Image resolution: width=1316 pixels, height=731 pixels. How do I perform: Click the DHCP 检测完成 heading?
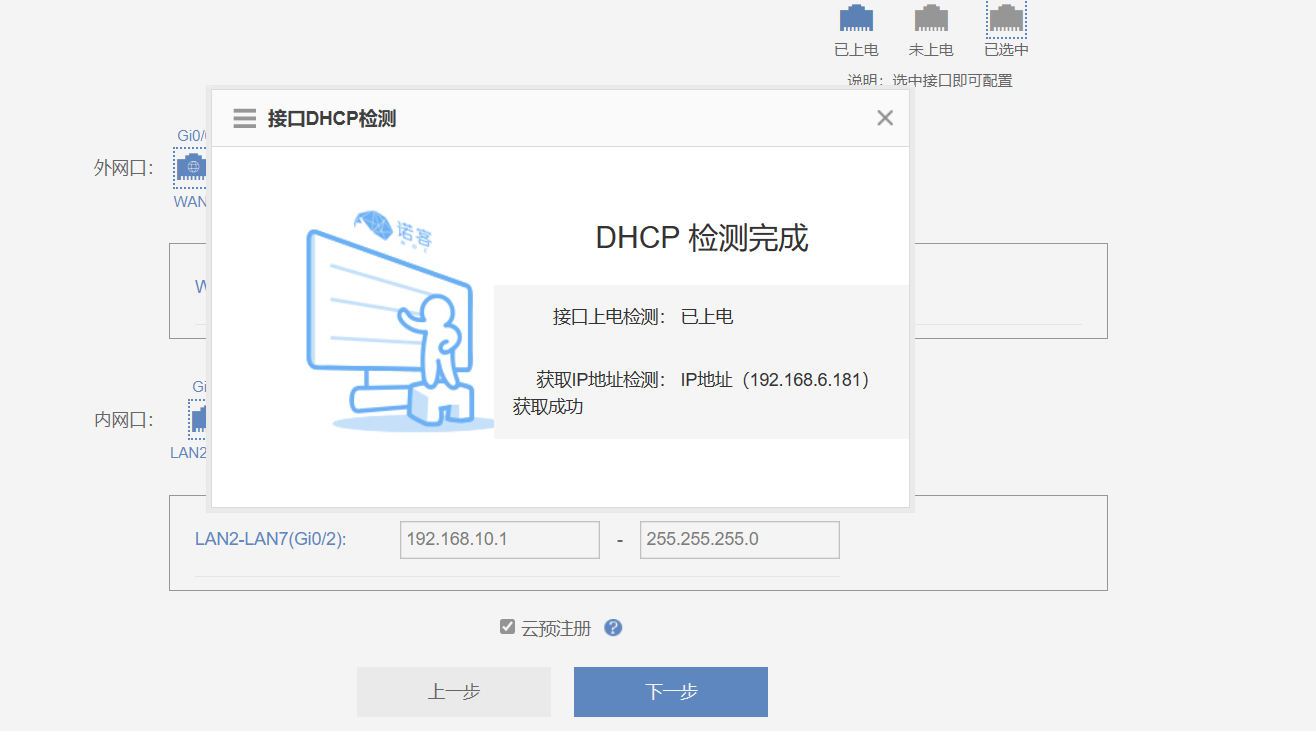click(701, 238)
